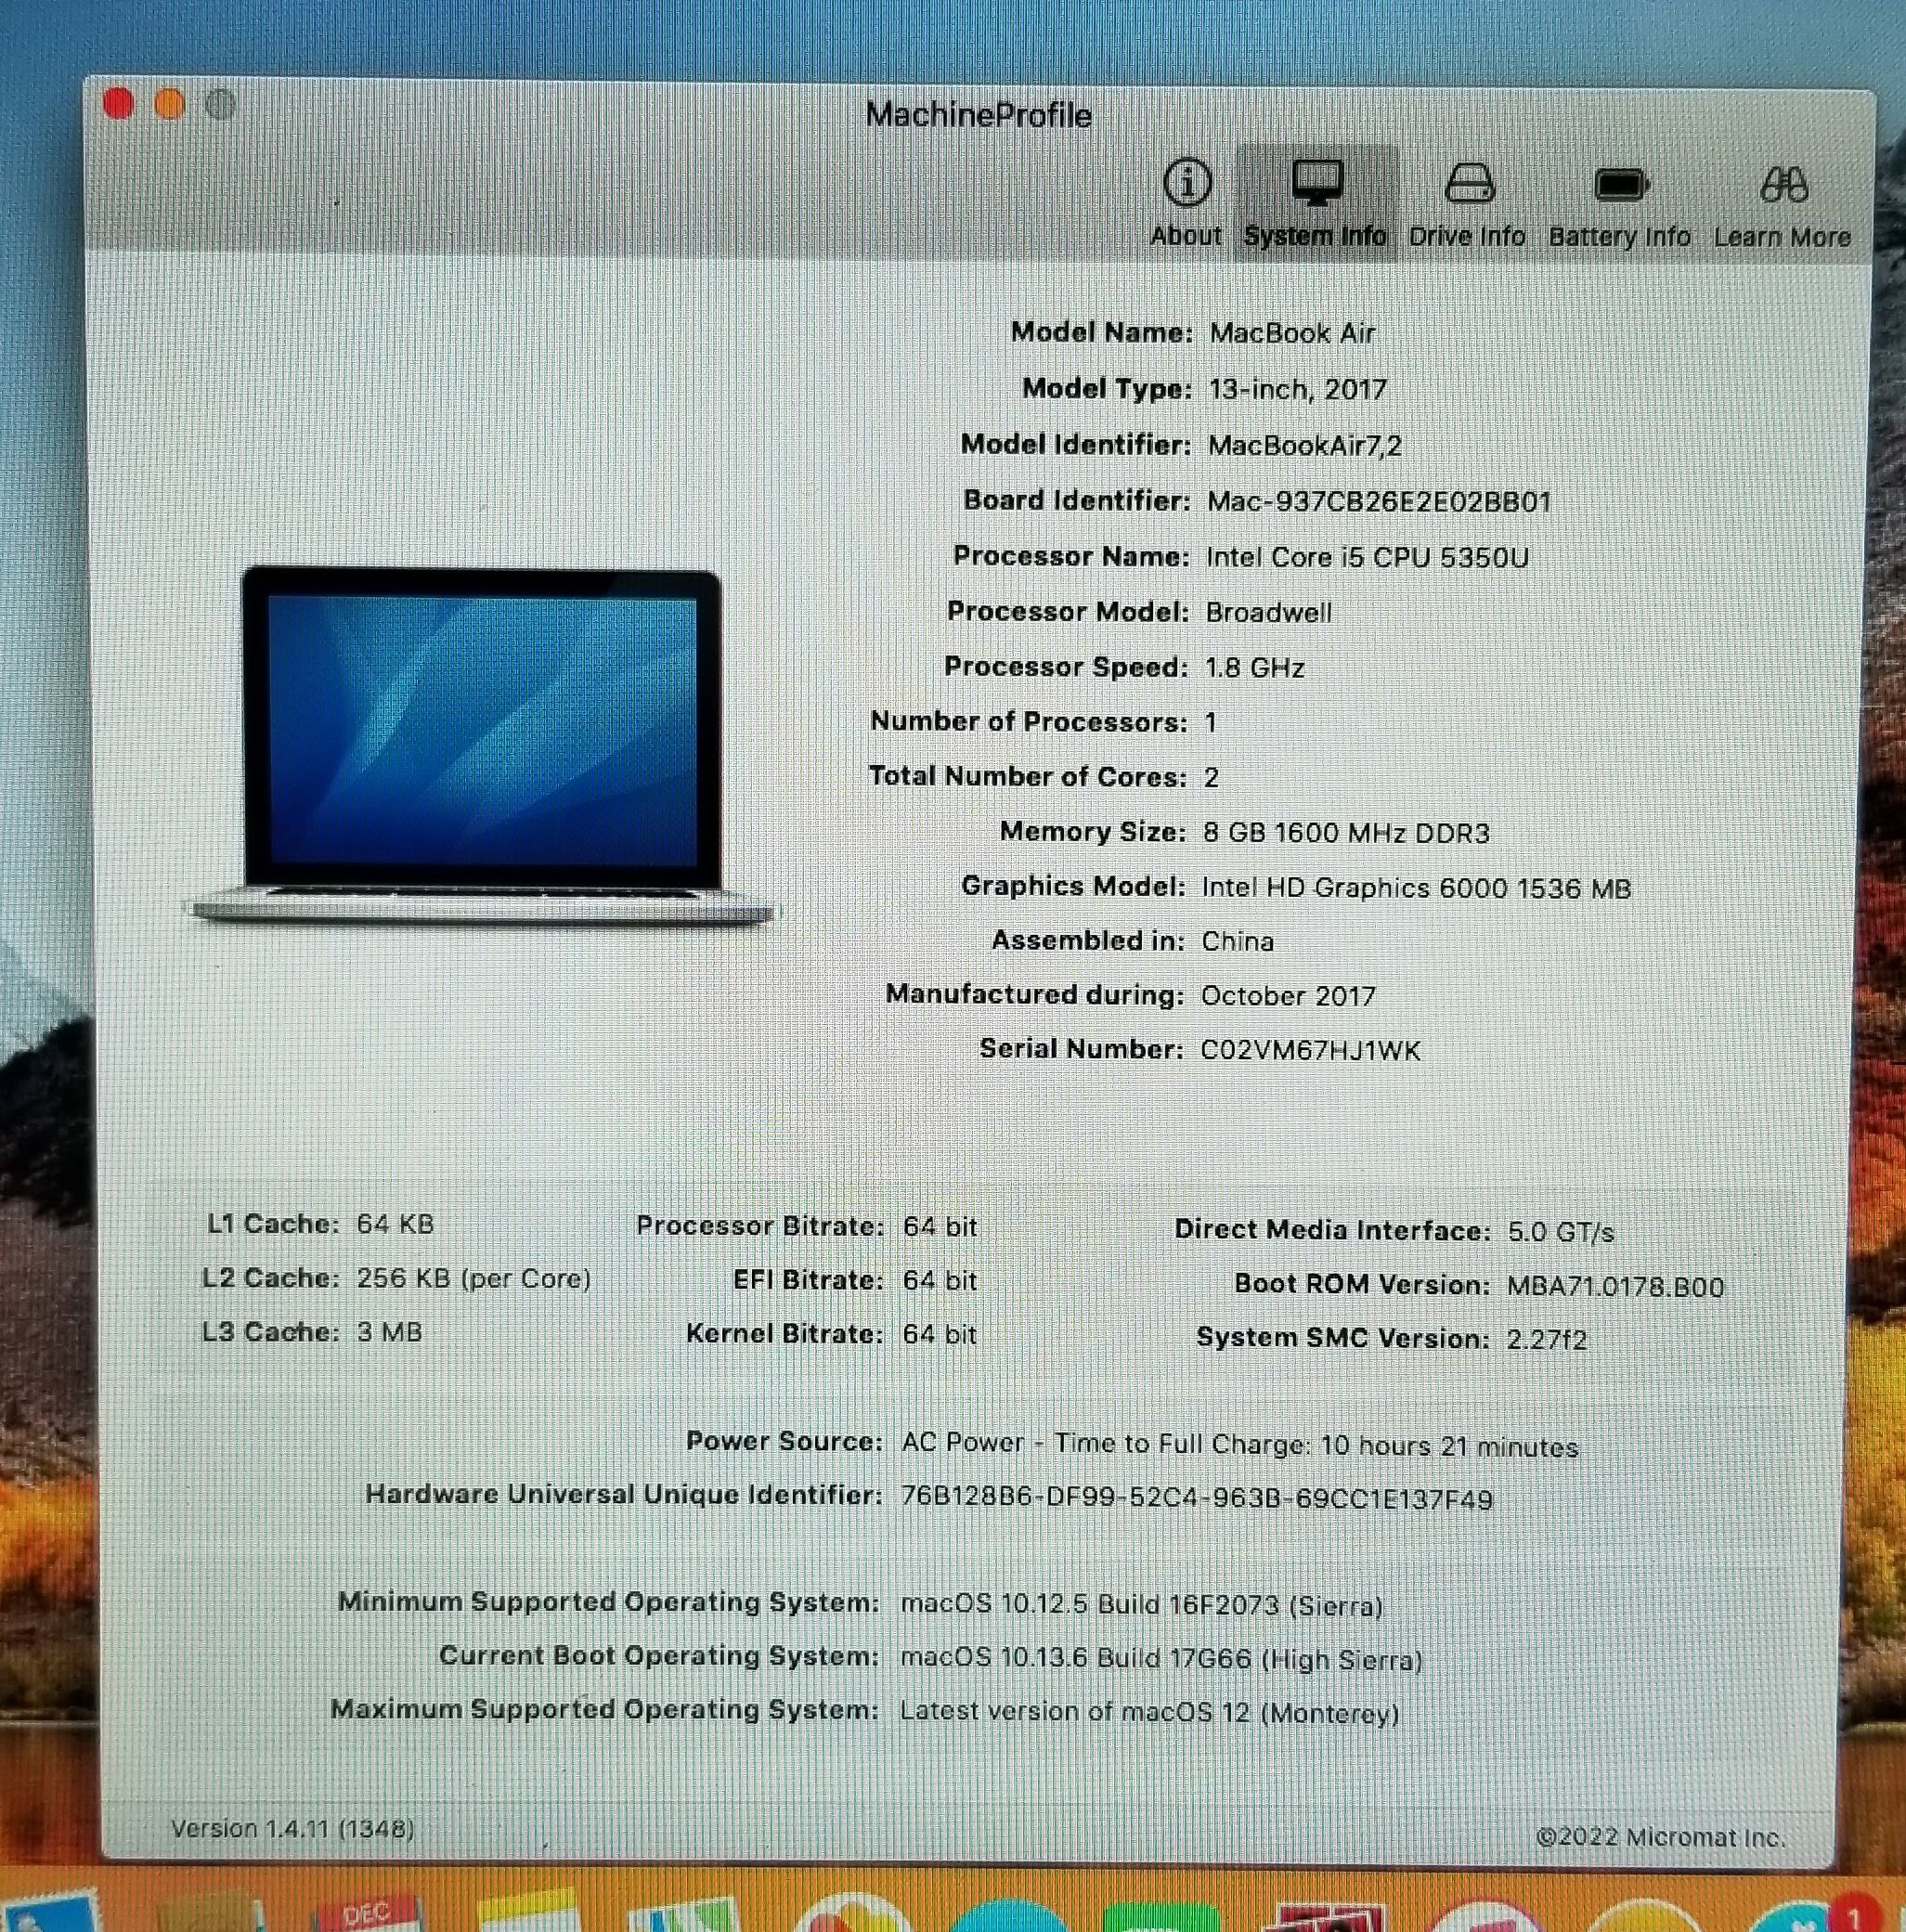Close the MachineProfile window

tap(118, 104)
